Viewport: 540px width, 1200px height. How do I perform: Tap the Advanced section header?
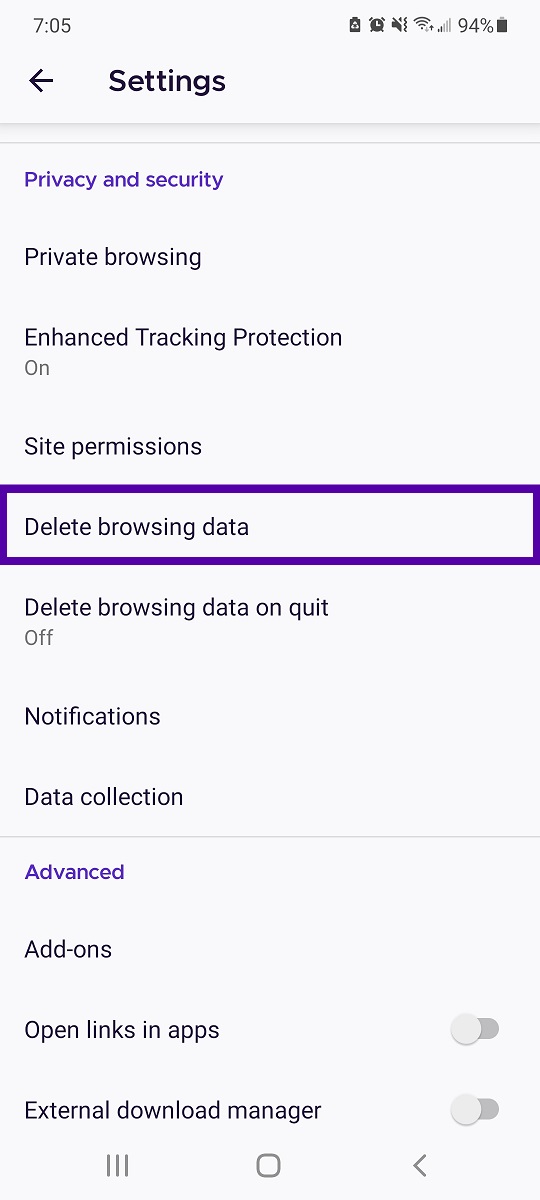coord(75,872)
